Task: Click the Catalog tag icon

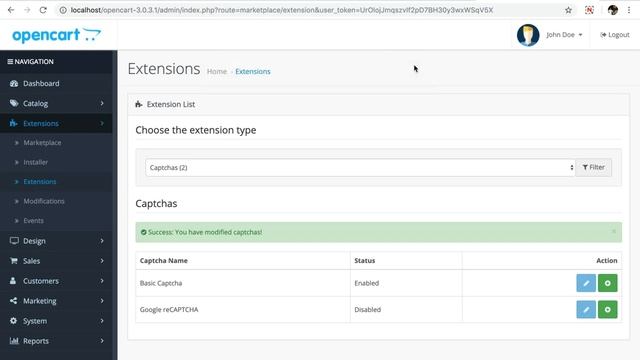Action: (x=14, y=103)
